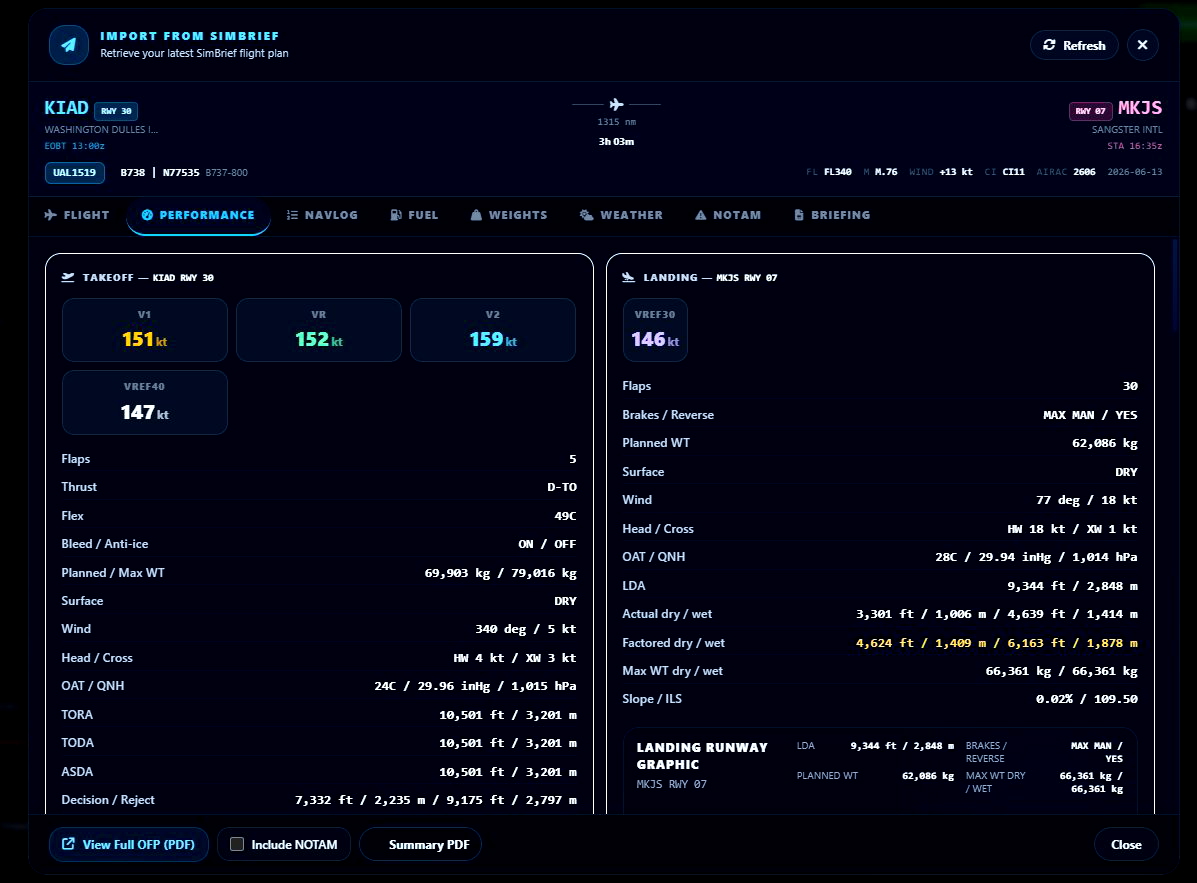Click the LDA 9,344 ft / 2,848 m value

click(1073, 586)
